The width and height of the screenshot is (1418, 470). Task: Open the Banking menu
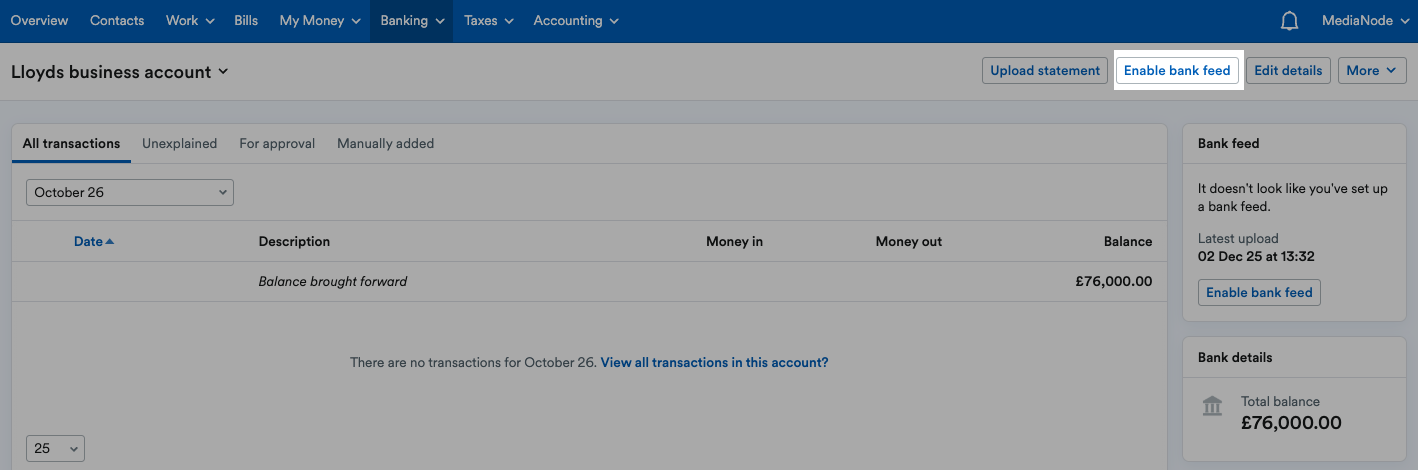[412, 21]
